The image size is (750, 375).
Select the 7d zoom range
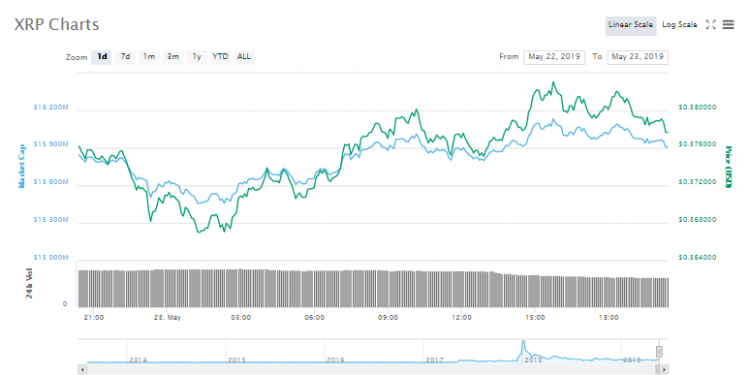(x=125, y=57)
